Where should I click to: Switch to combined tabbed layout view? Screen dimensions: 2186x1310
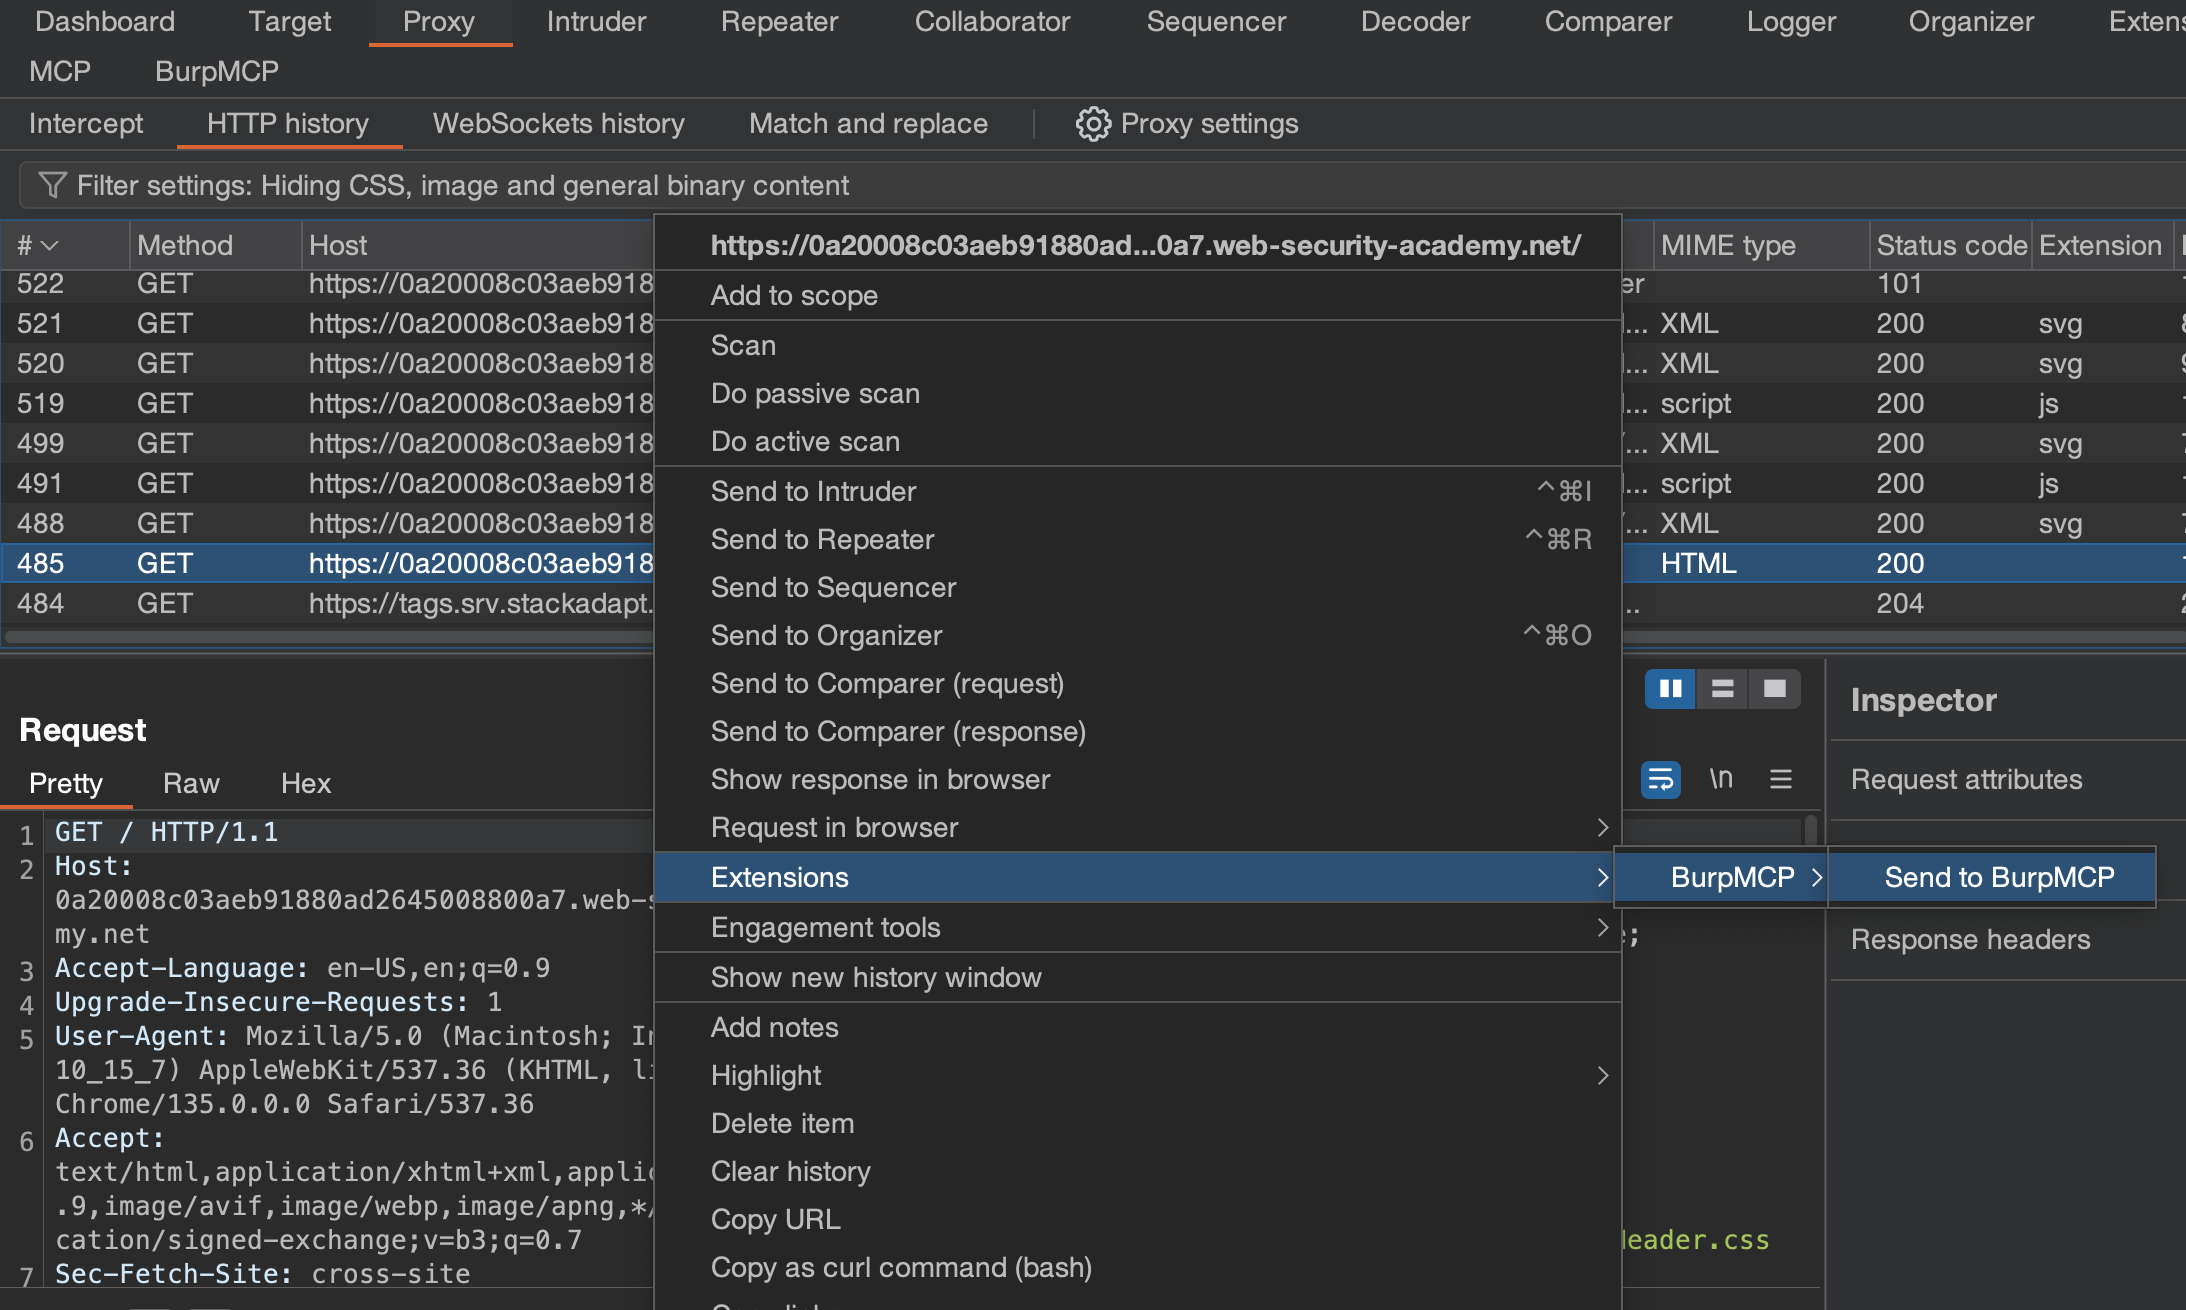pos(1774,689)
